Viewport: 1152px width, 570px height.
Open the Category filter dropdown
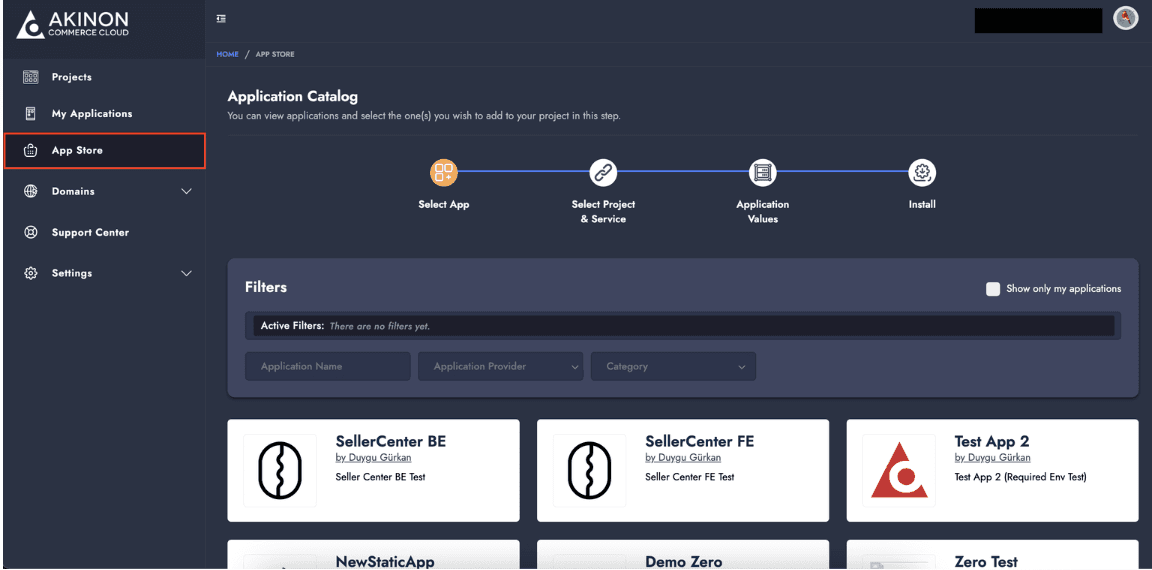[x=673, y=367]
